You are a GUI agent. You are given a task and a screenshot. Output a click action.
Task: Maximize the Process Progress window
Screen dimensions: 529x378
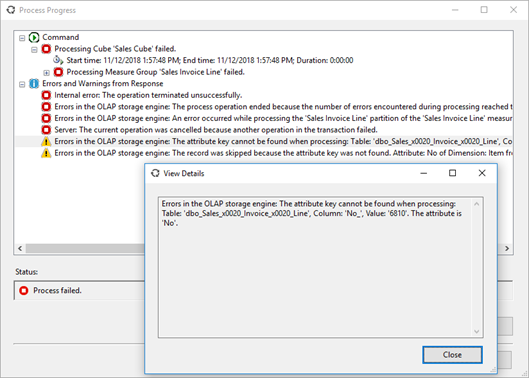(x=484, y=10)
